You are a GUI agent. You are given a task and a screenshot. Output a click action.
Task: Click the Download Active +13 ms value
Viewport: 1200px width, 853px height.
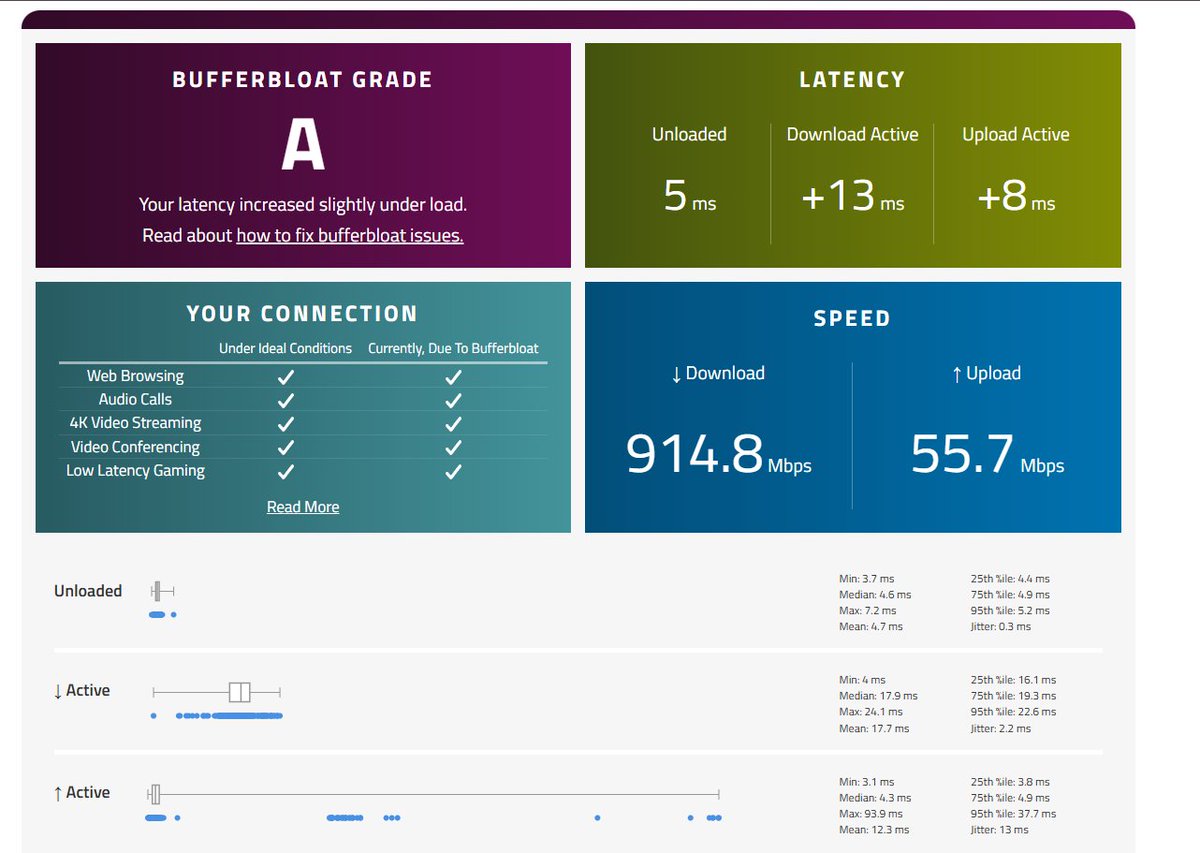(853, 195)
